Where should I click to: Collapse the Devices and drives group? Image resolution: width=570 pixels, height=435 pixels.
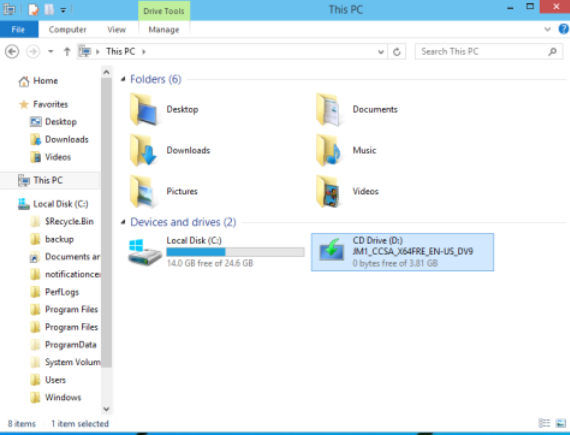pos(123,222)
